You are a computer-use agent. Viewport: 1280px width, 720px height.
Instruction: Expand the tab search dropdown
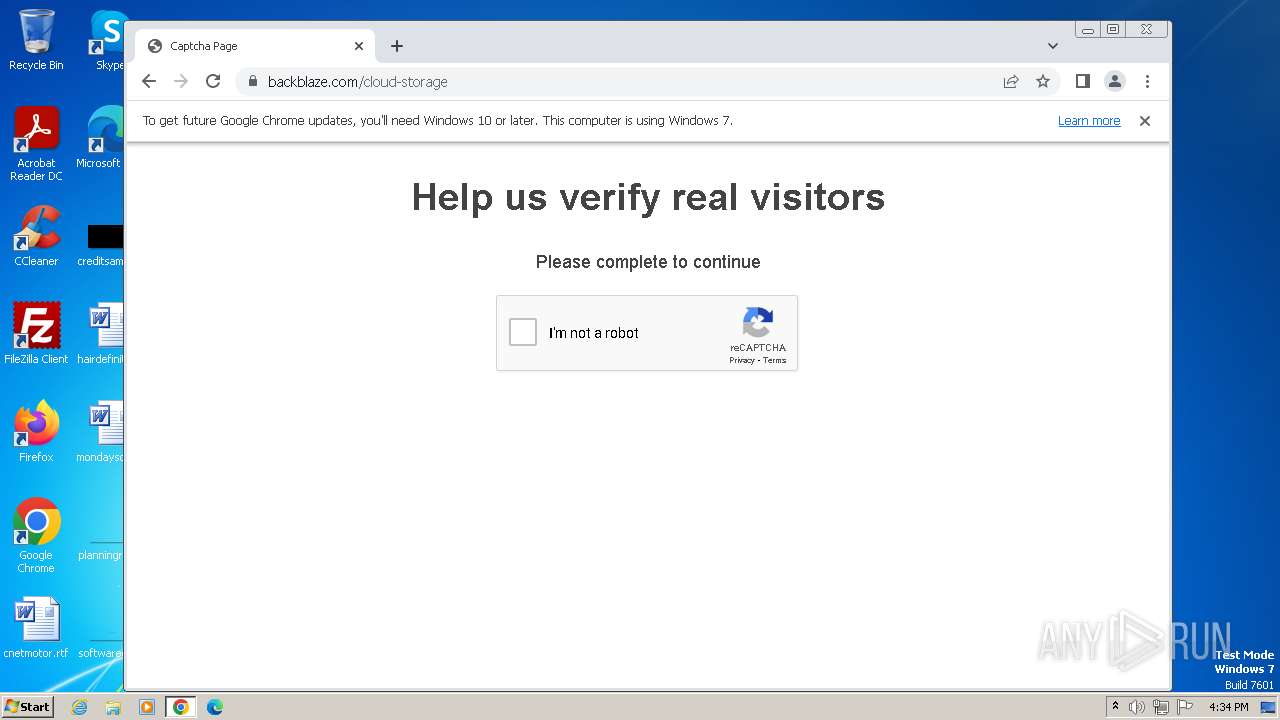pyautogui.click(x=1053, y=46)
